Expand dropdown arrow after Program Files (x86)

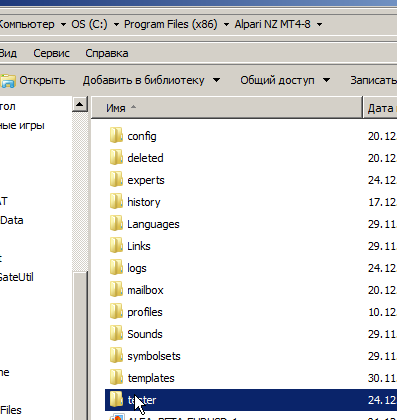tap(226, 25)
